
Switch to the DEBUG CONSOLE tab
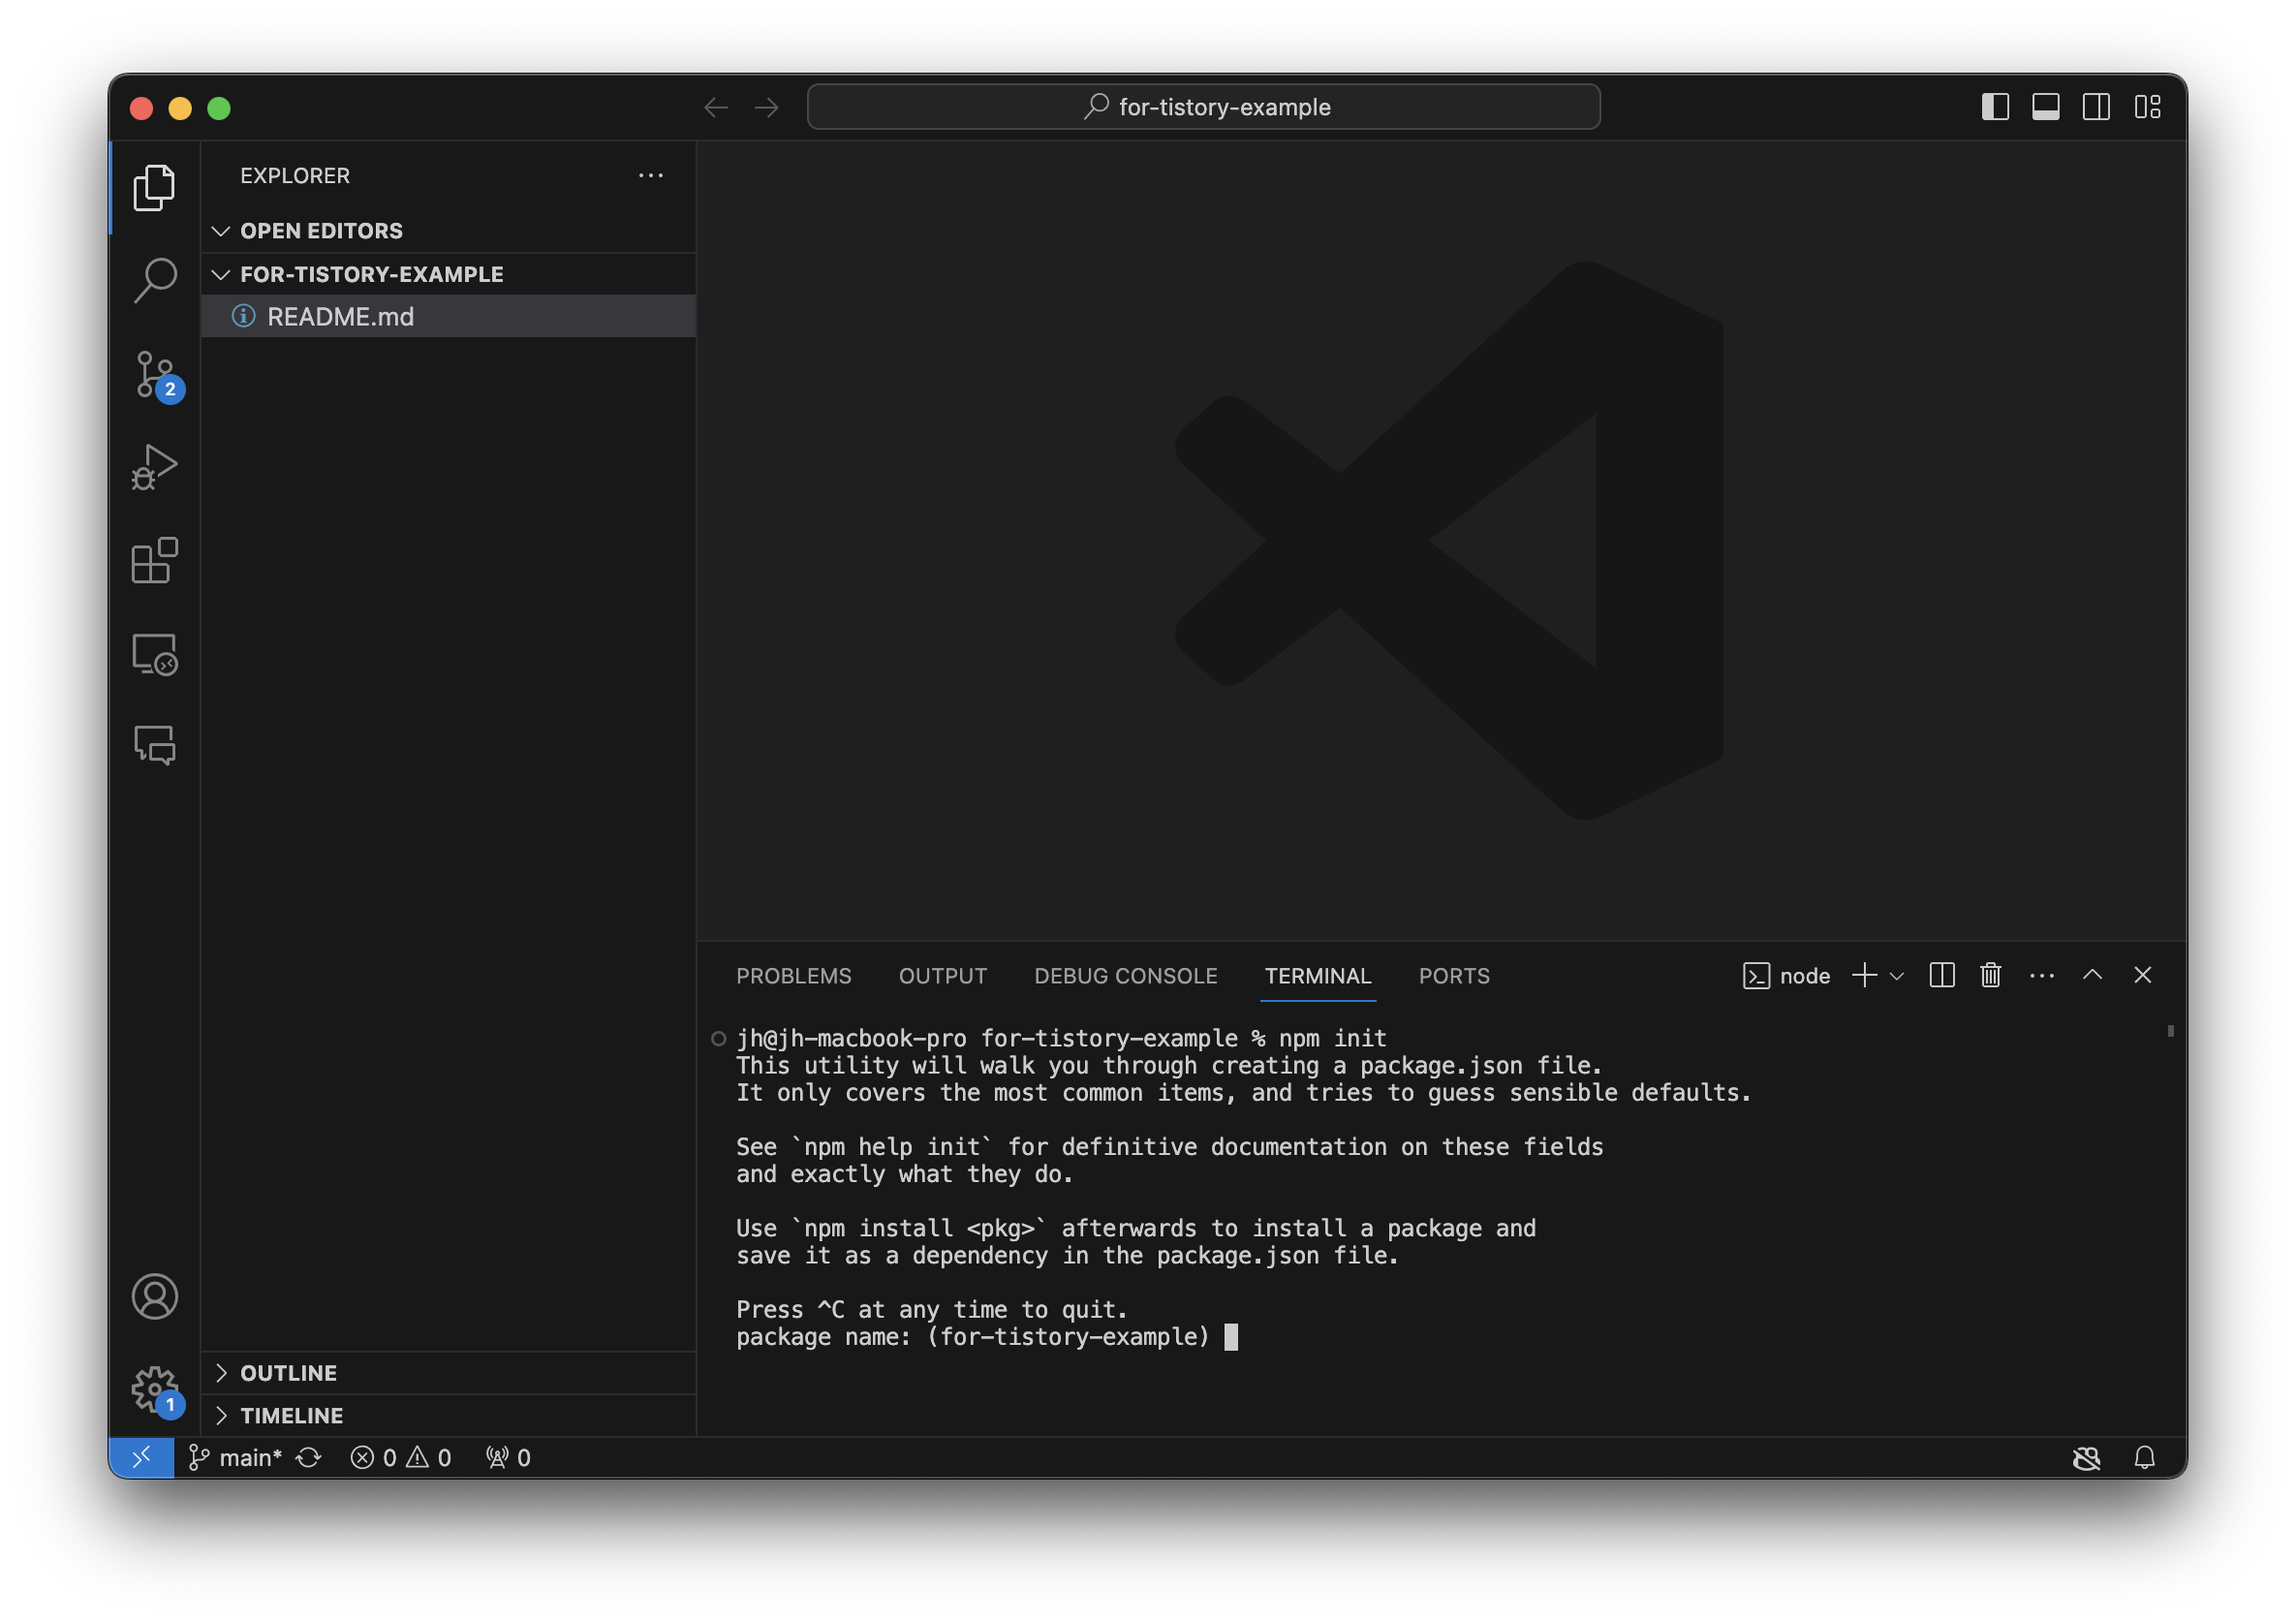(x=1125, y=976)
